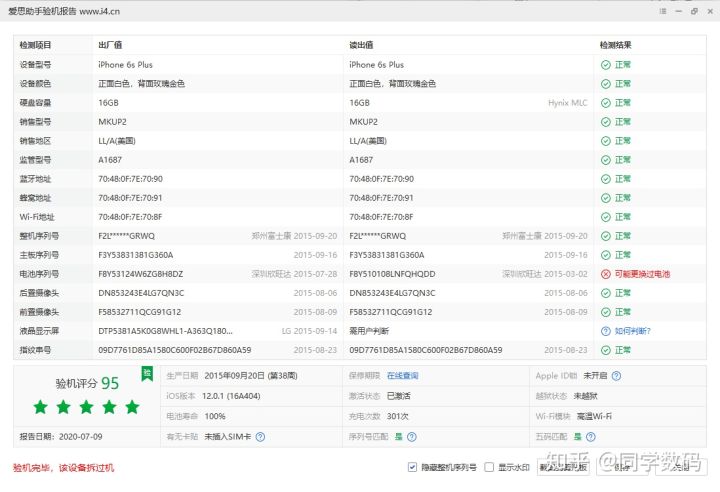
Task: Click the factory LCD serial DTP5381A5K0G8WHL1-A363Q180...
Action: pyautogui.click(x=165, y=331)
